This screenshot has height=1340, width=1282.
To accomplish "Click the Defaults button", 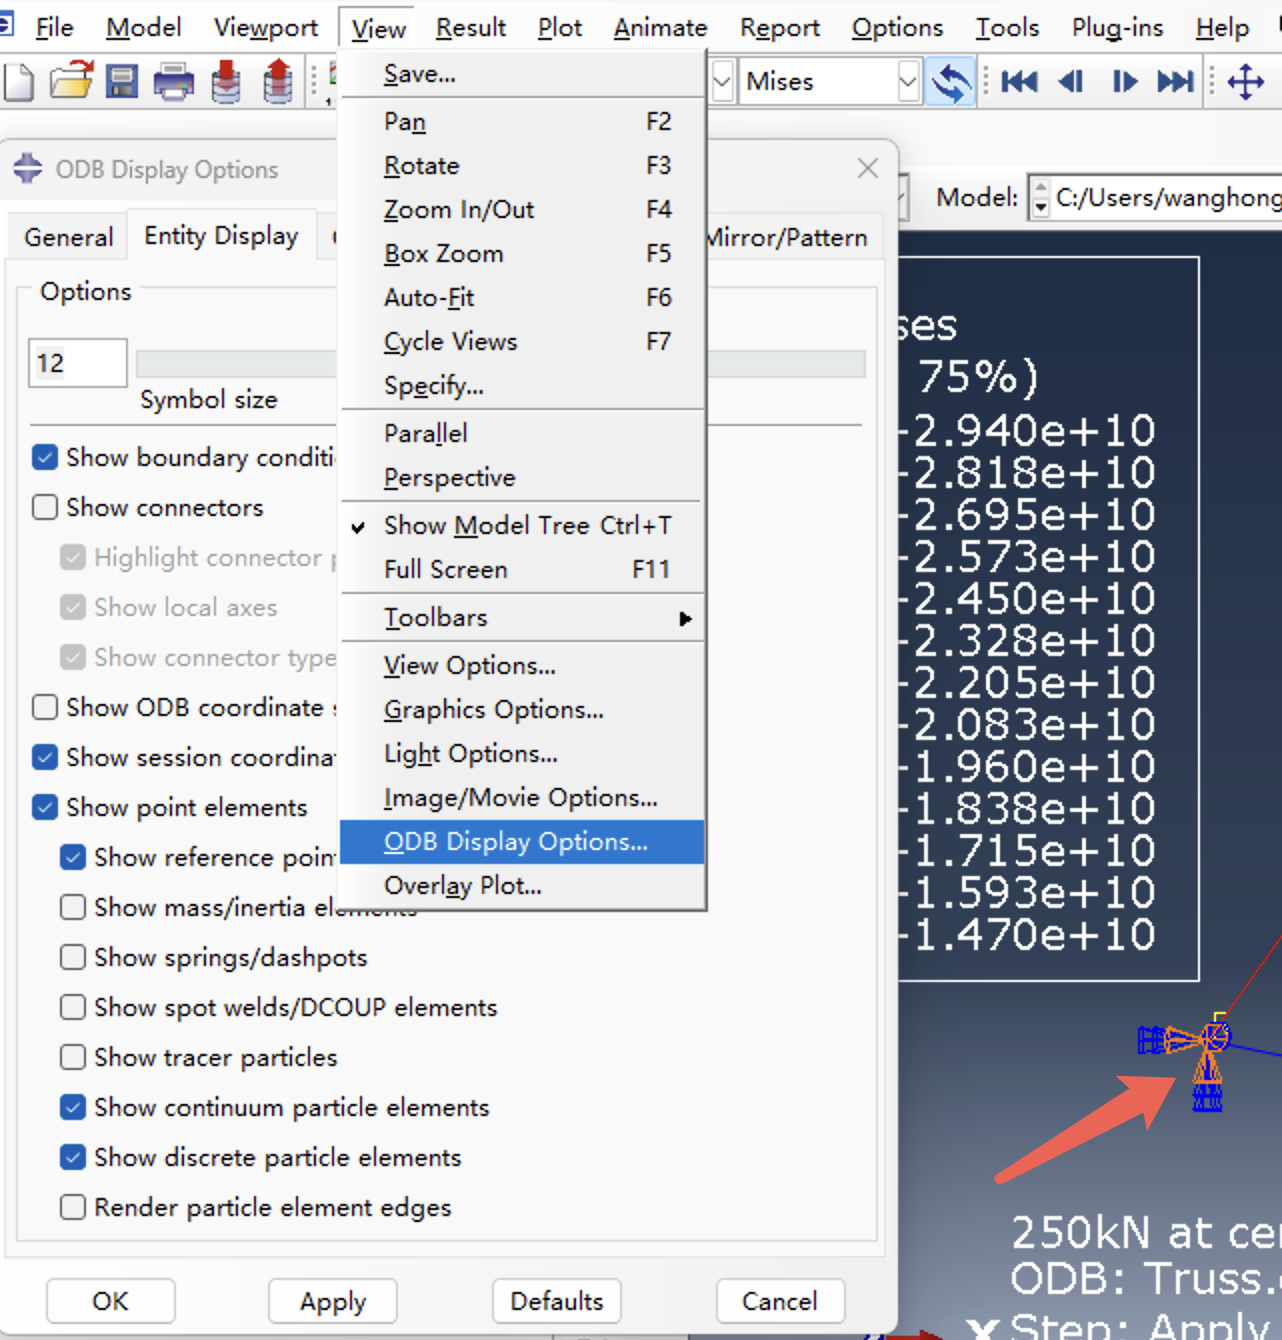I will (x=556, y=1301).
